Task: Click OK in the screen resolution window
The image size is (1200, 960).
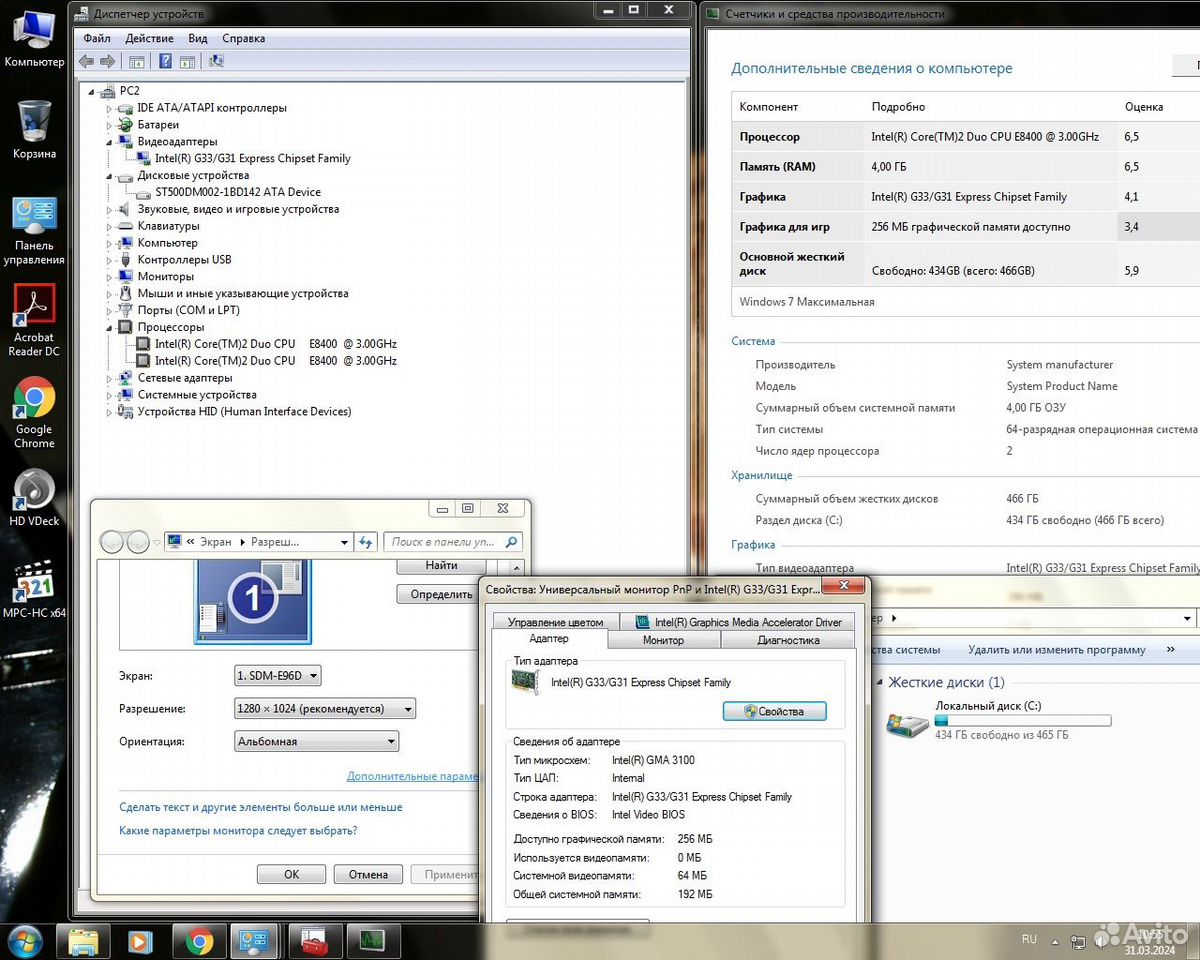Action: [291, 874]
